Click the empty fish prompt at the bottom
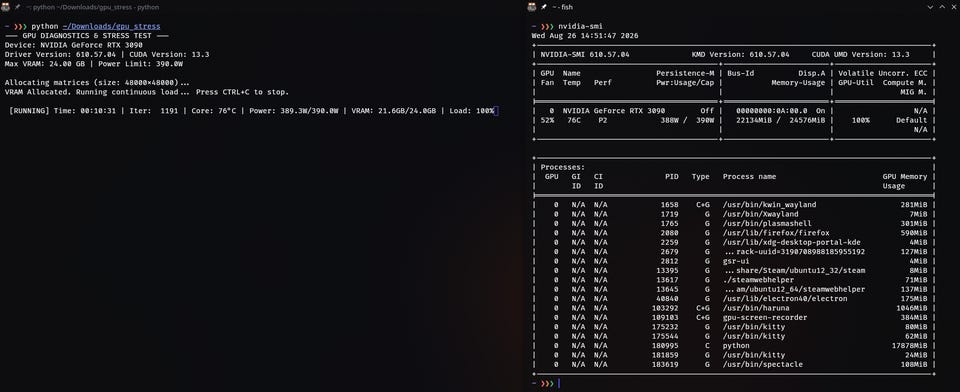This screenshot has height=392, width=960. [547, 383]
